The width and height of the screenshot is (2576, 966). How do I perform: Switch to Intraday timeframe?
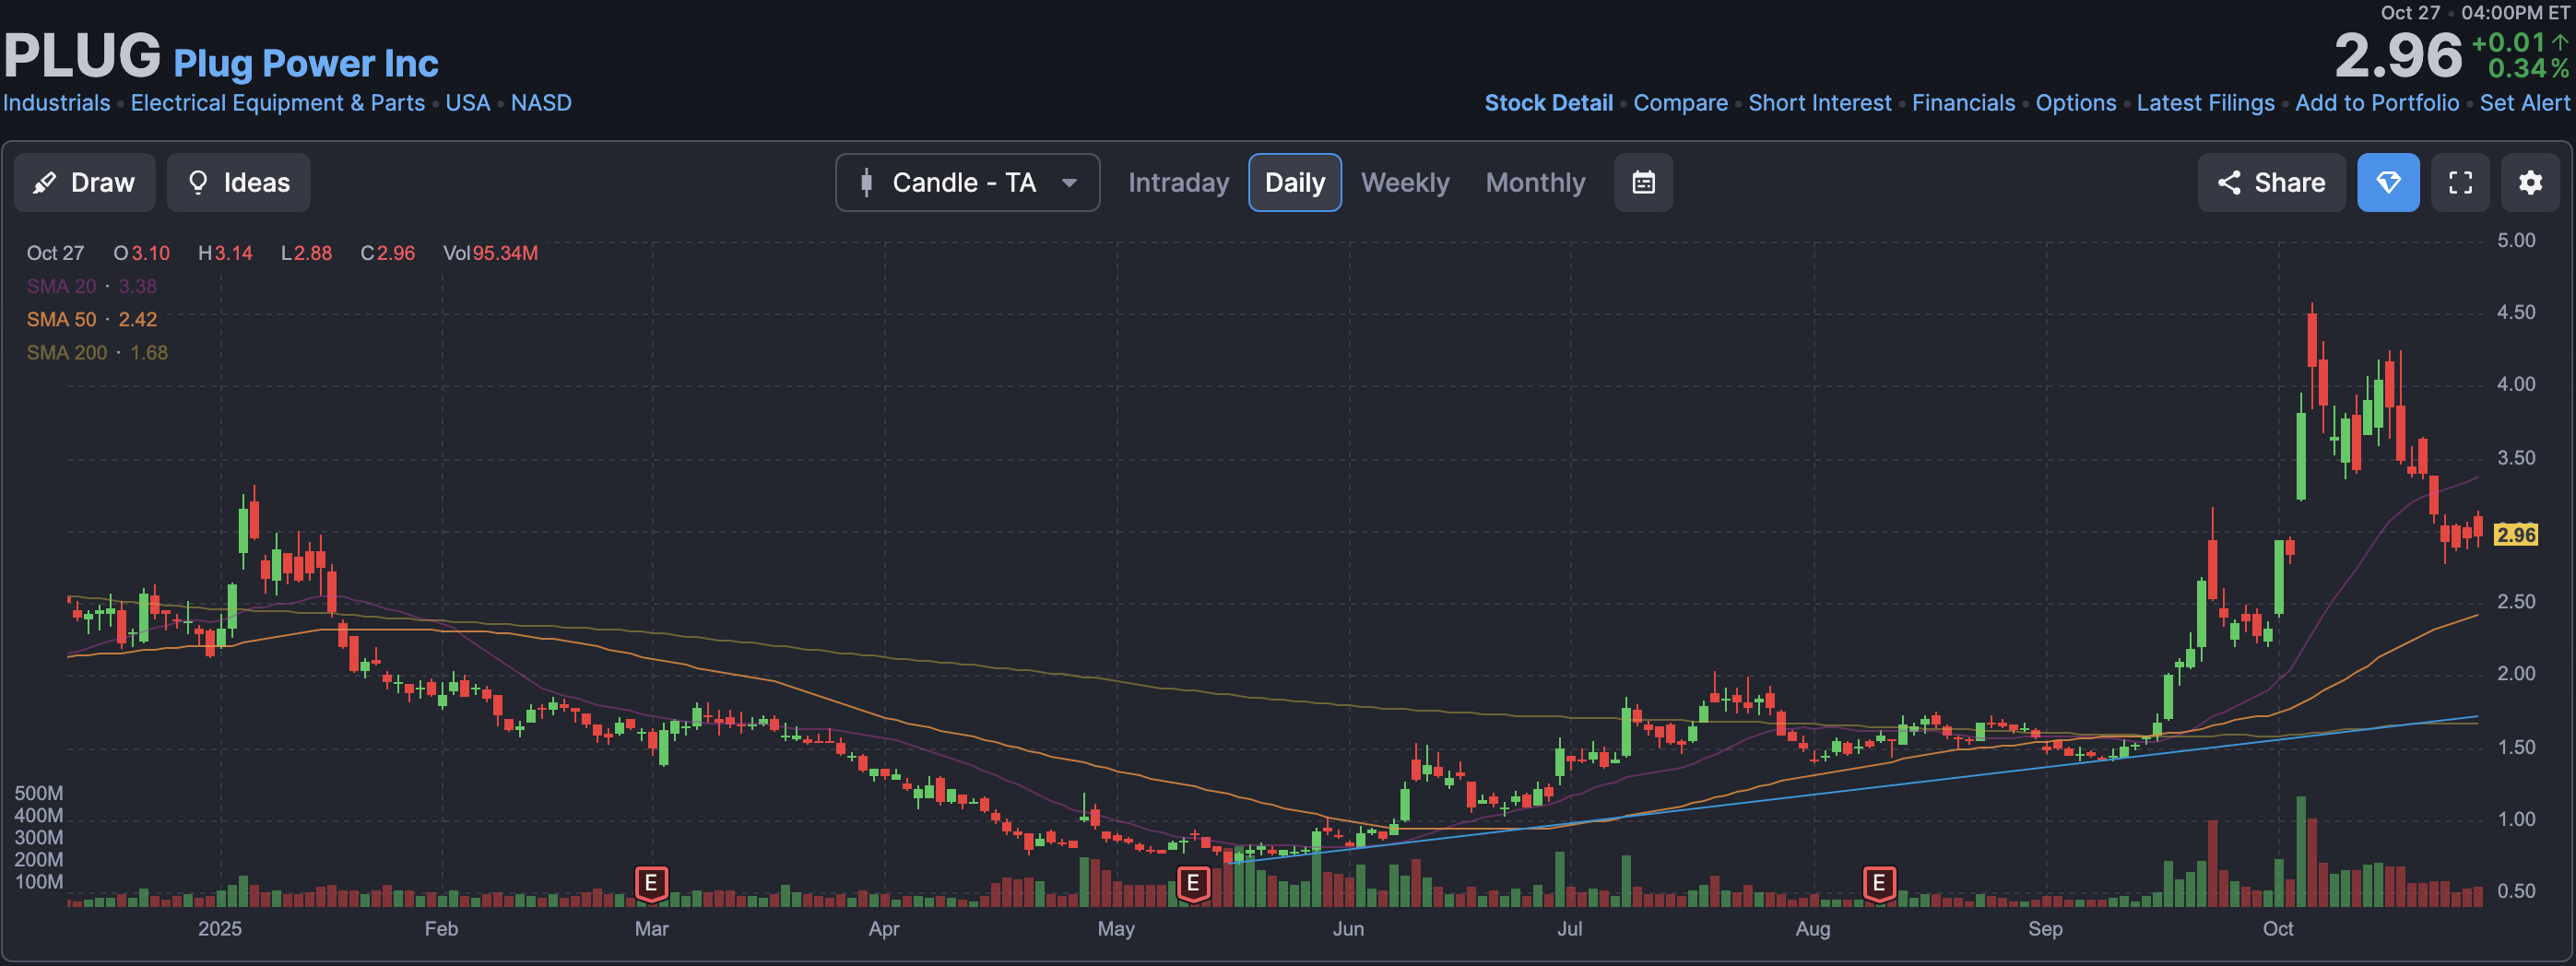(1178, 182)
